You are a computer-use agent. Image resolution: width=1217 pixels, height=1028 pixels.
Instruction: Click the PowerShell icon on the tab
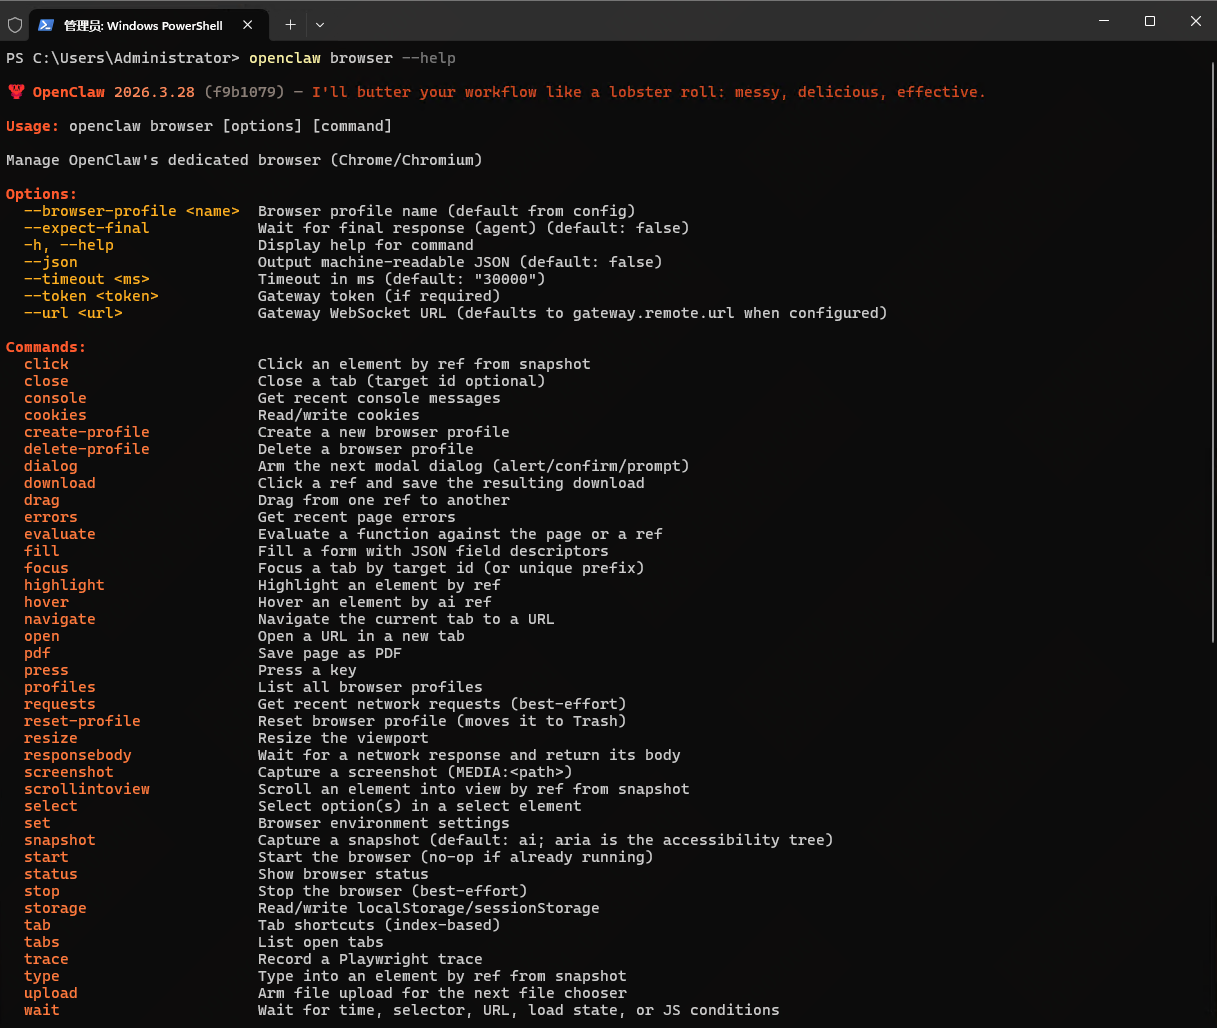tap(46, 25)
